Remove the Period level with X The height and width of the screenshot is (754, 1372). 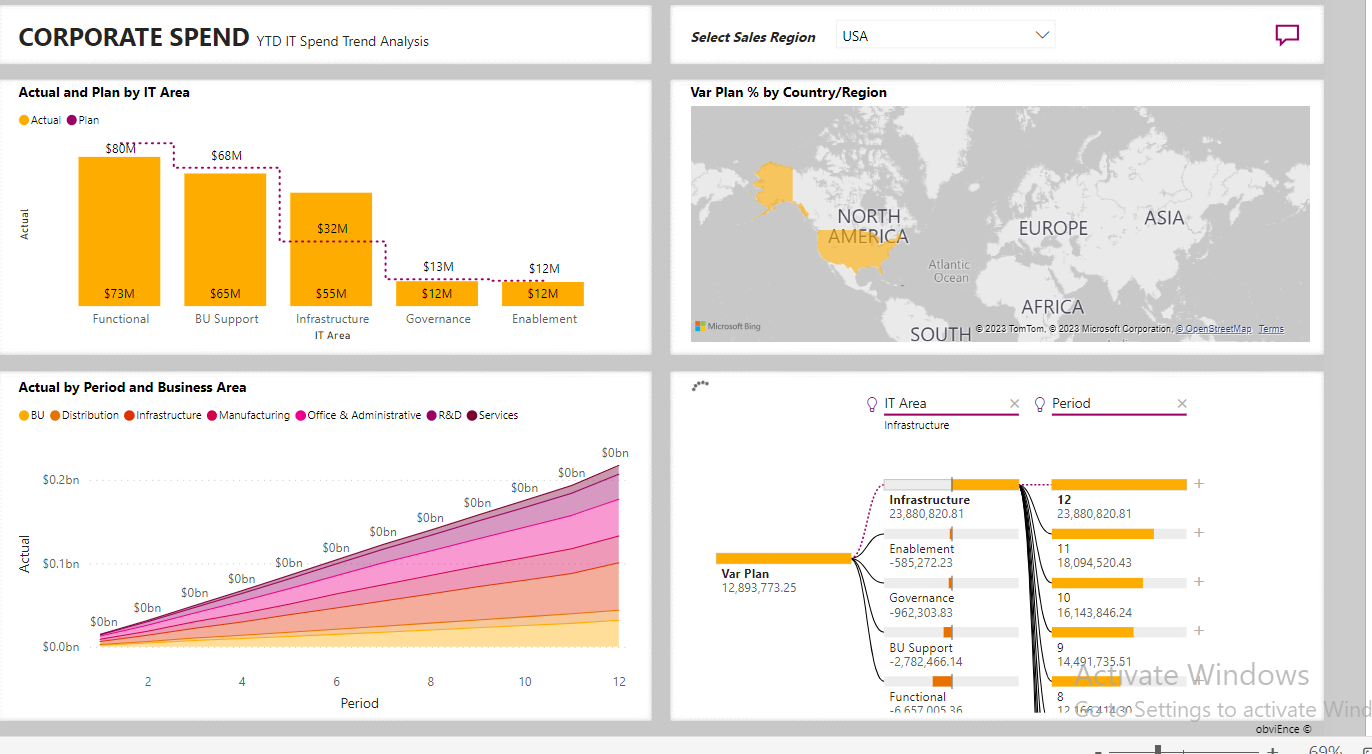(x=1182, y=404)
